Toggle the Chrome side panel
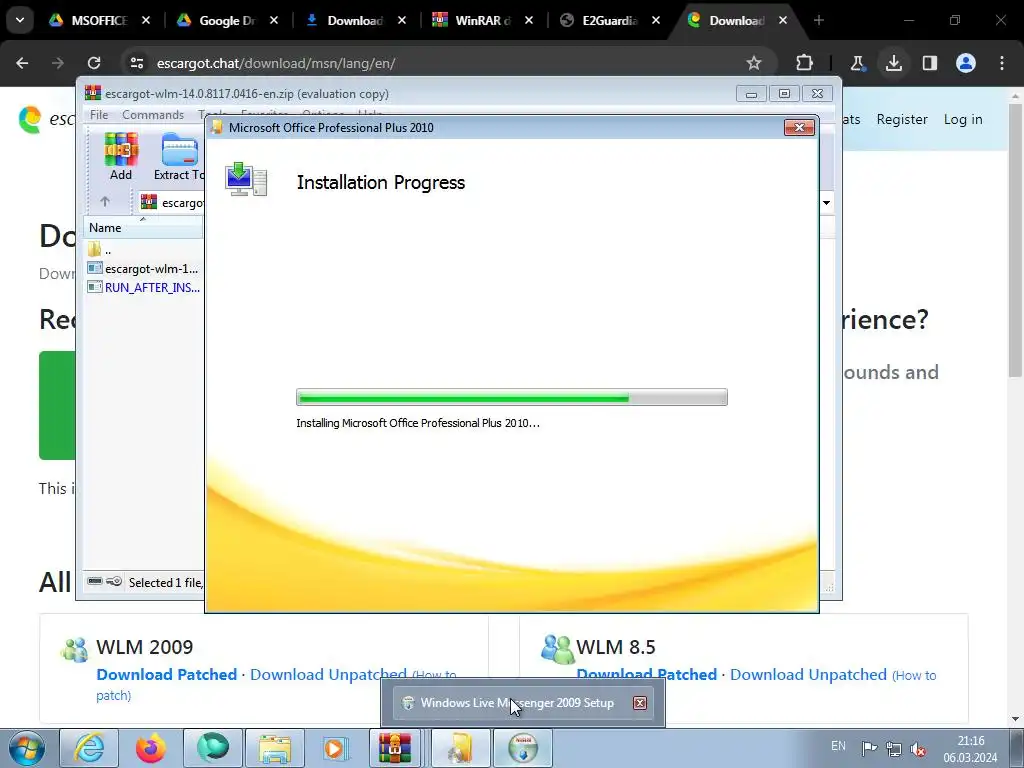Viewport: 1024px width, 768px height. [929, 63]
